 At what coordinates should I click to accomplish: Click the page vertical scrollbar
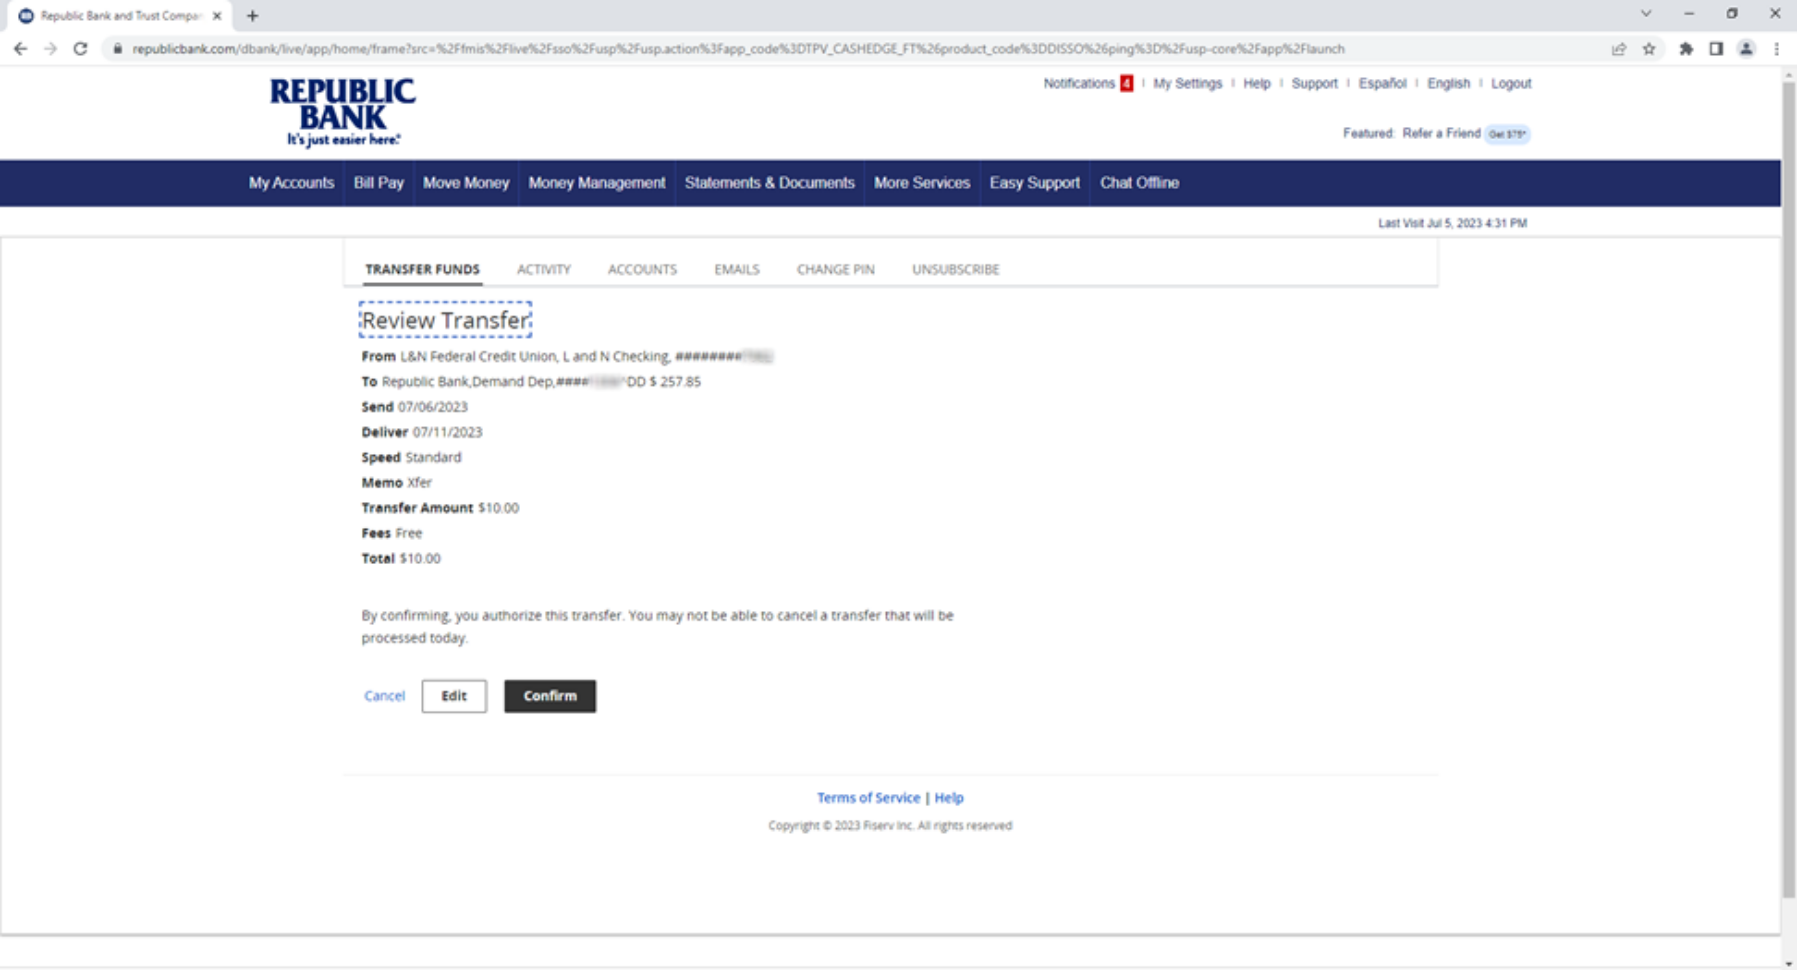pos(1788,490)
